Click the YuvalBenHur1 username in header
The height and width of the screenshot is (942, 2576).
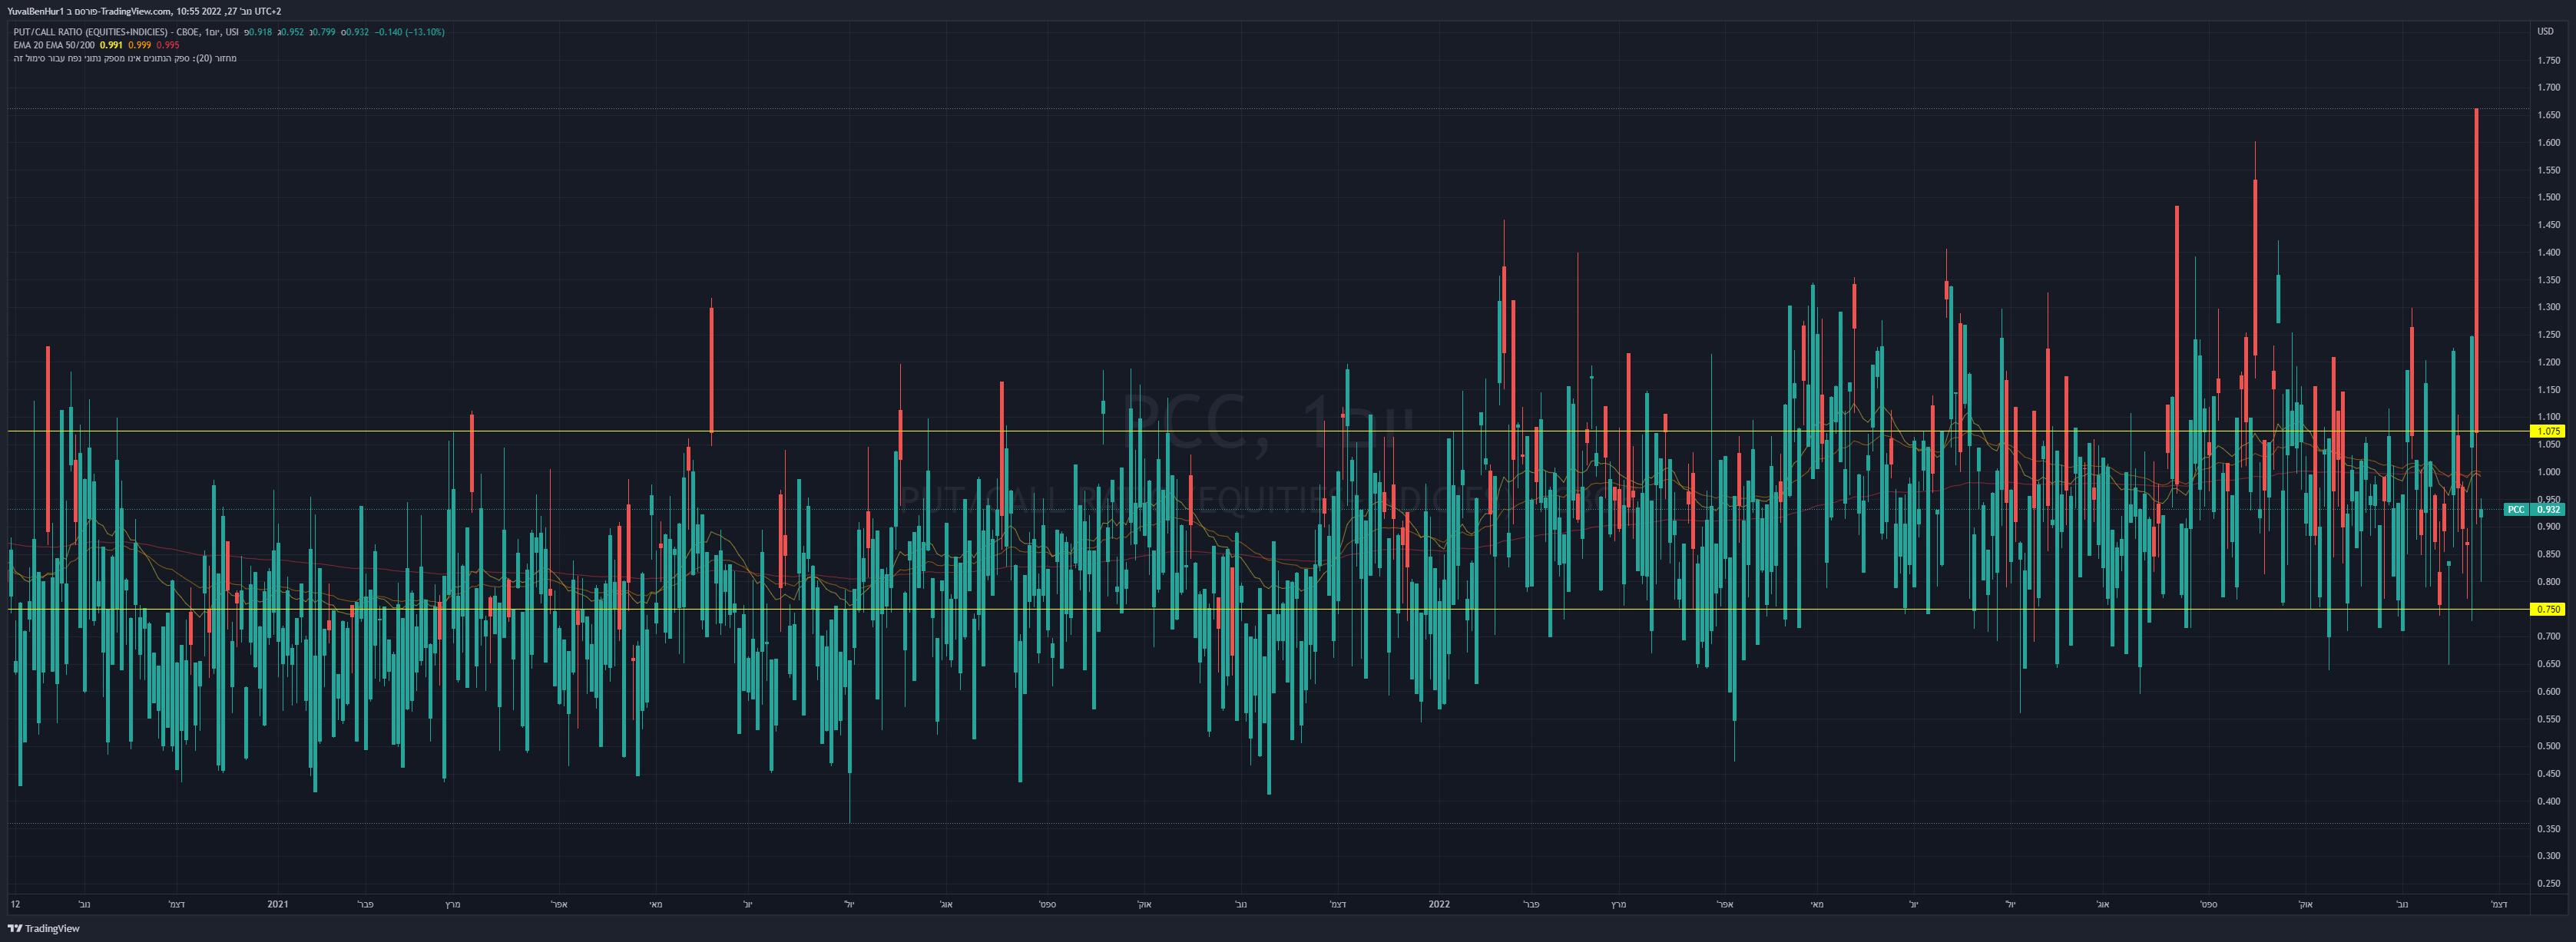coord(35,11)
